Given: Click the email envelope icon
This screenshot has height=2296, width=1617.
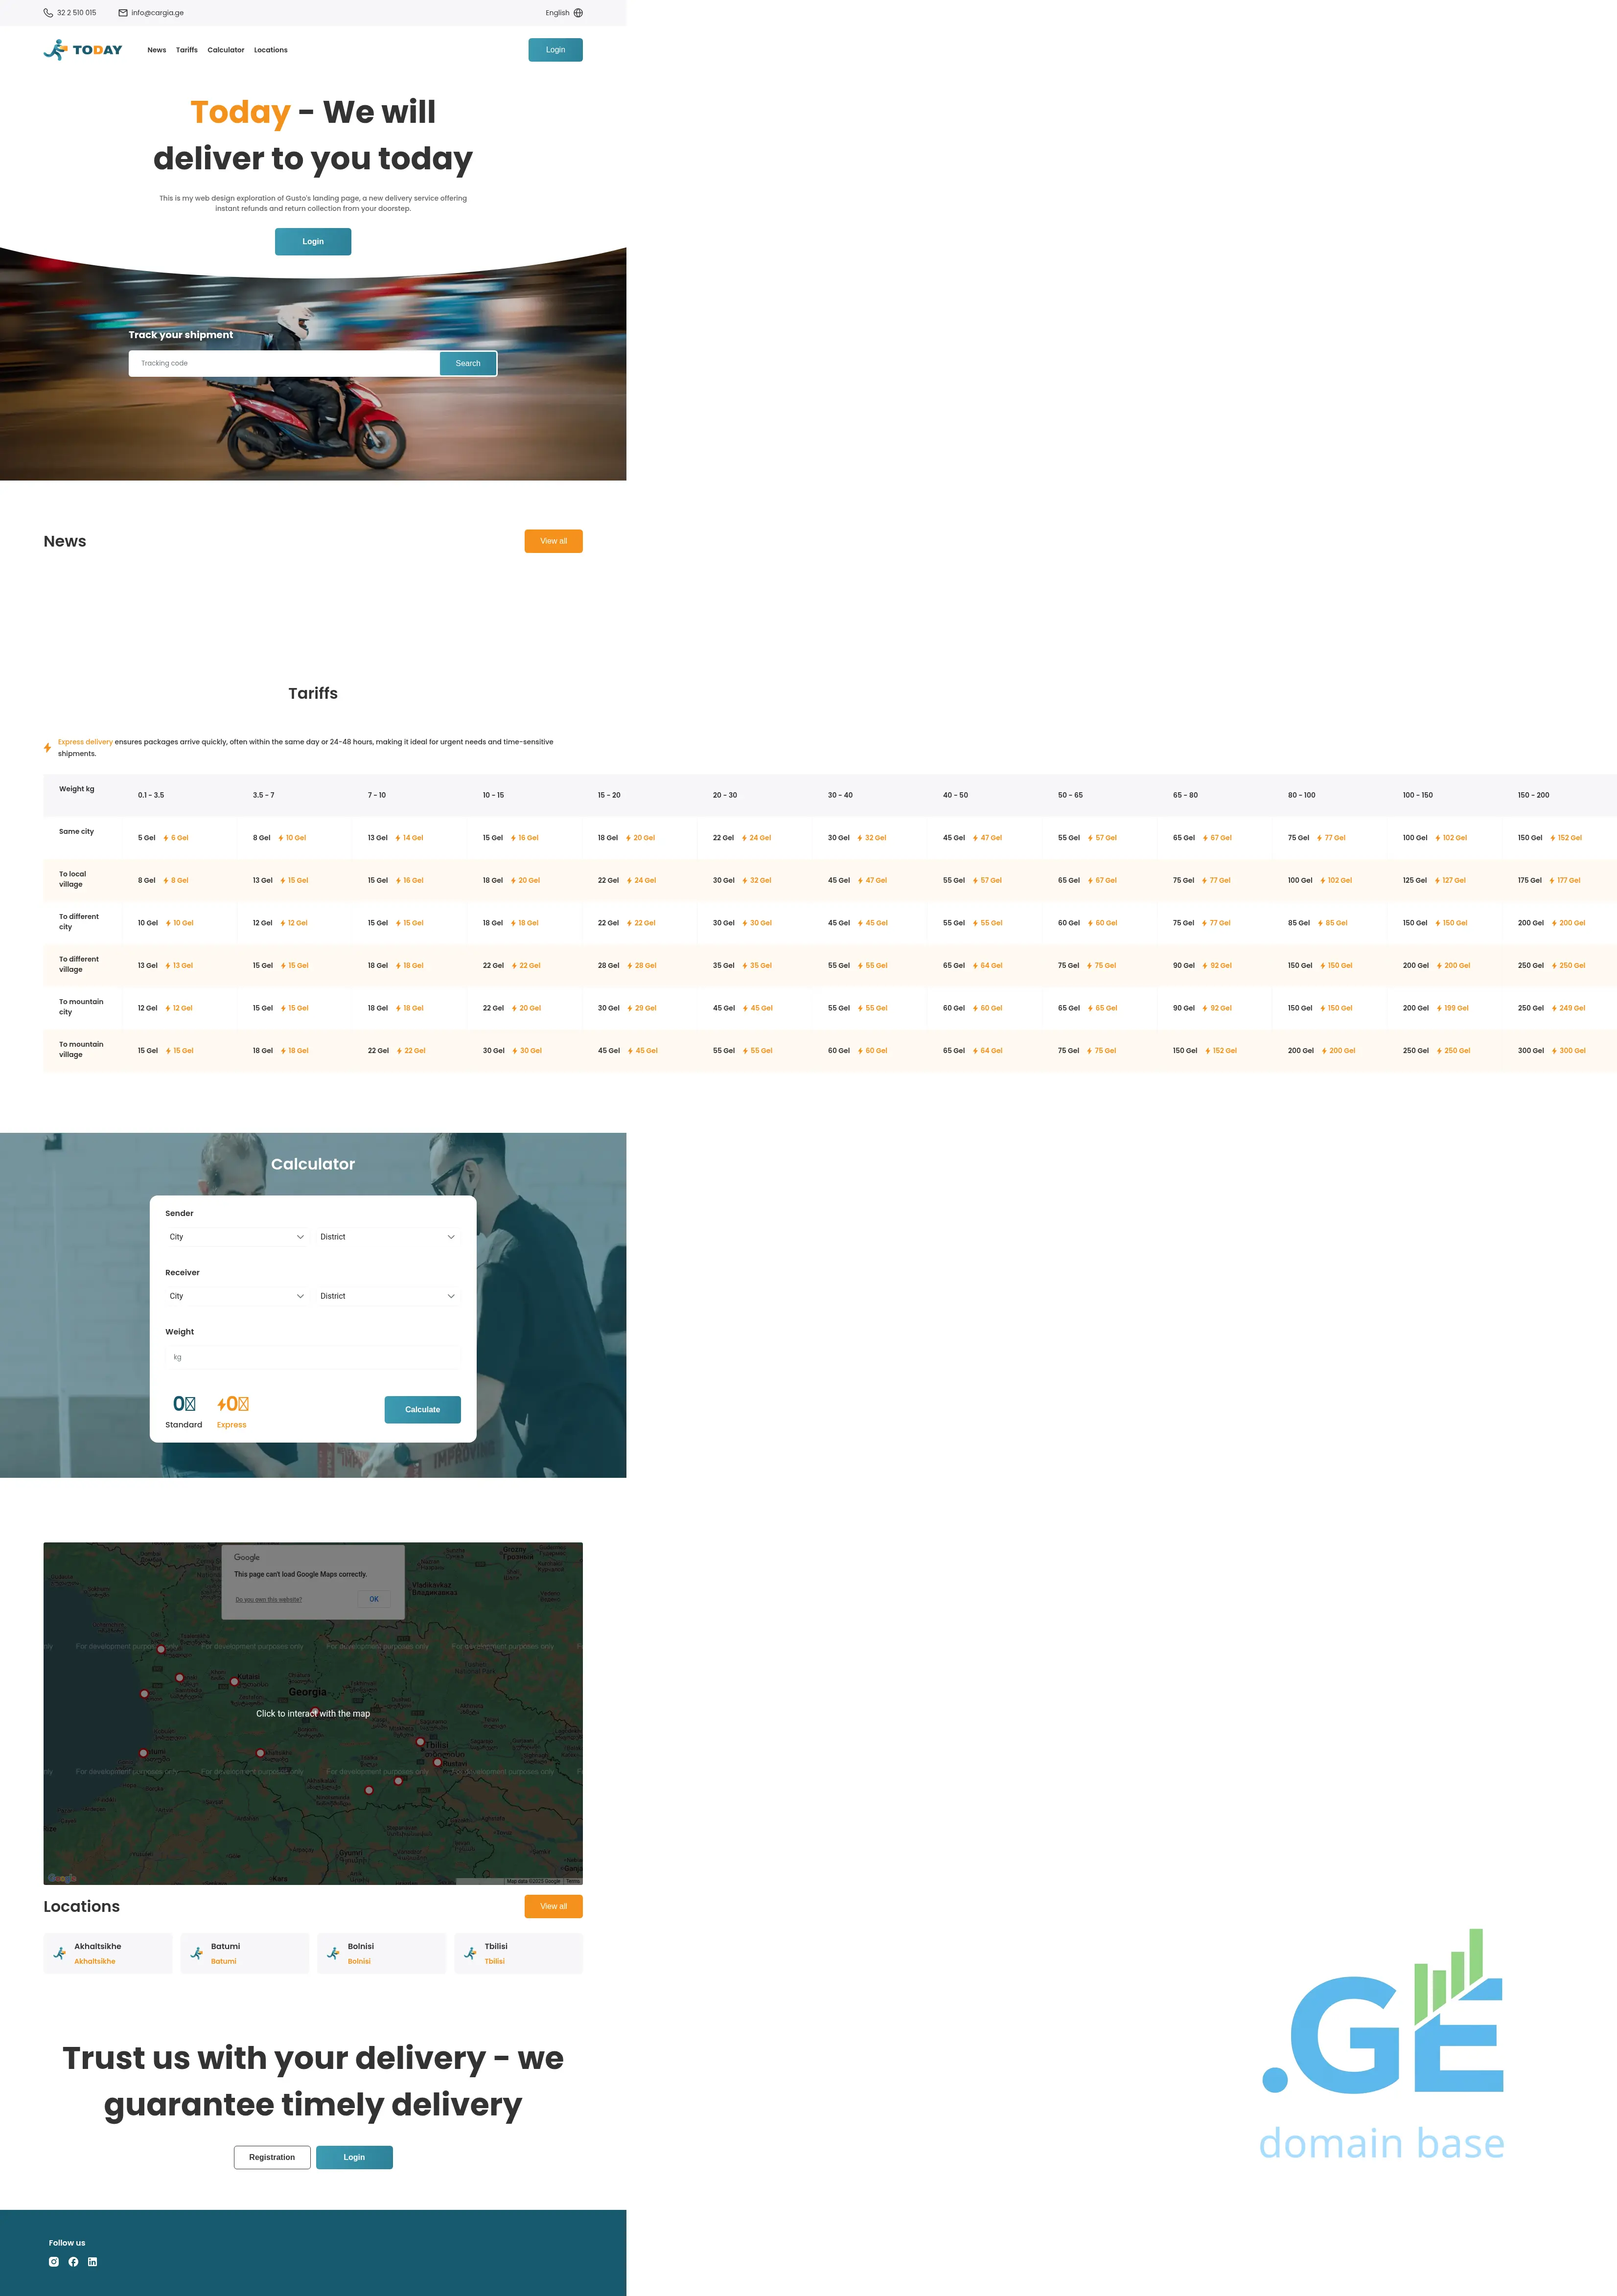Looking at the screenshot, I should pos(123,13).
